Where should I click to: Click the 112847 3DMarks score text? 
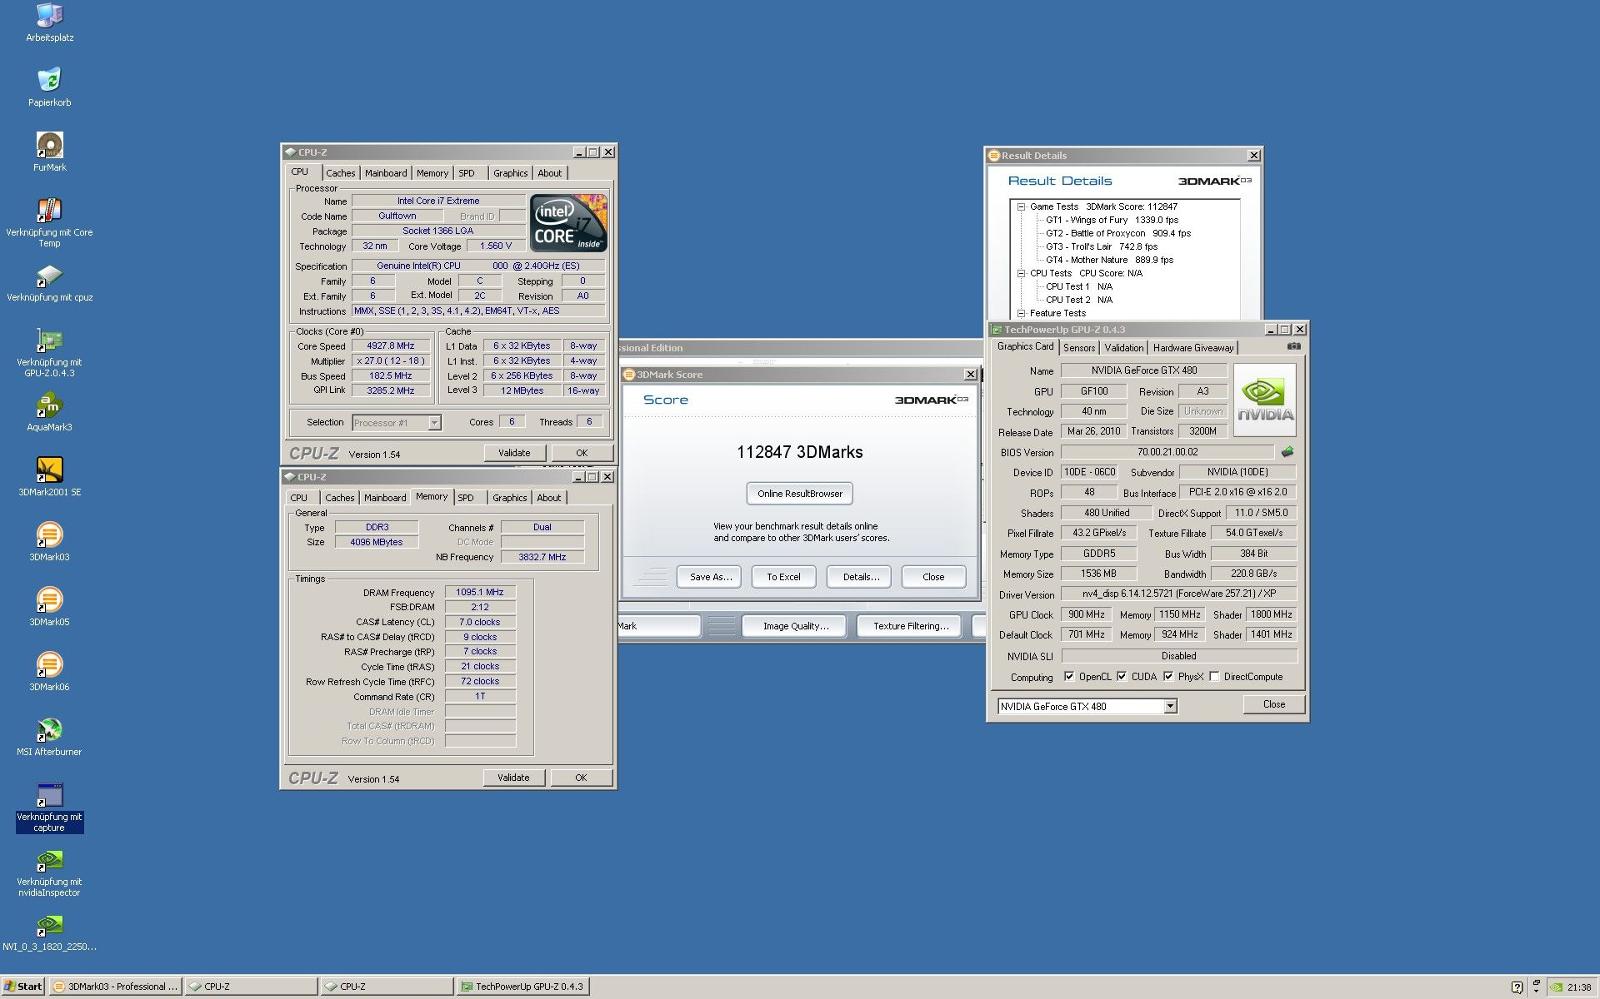coord(800,452)
